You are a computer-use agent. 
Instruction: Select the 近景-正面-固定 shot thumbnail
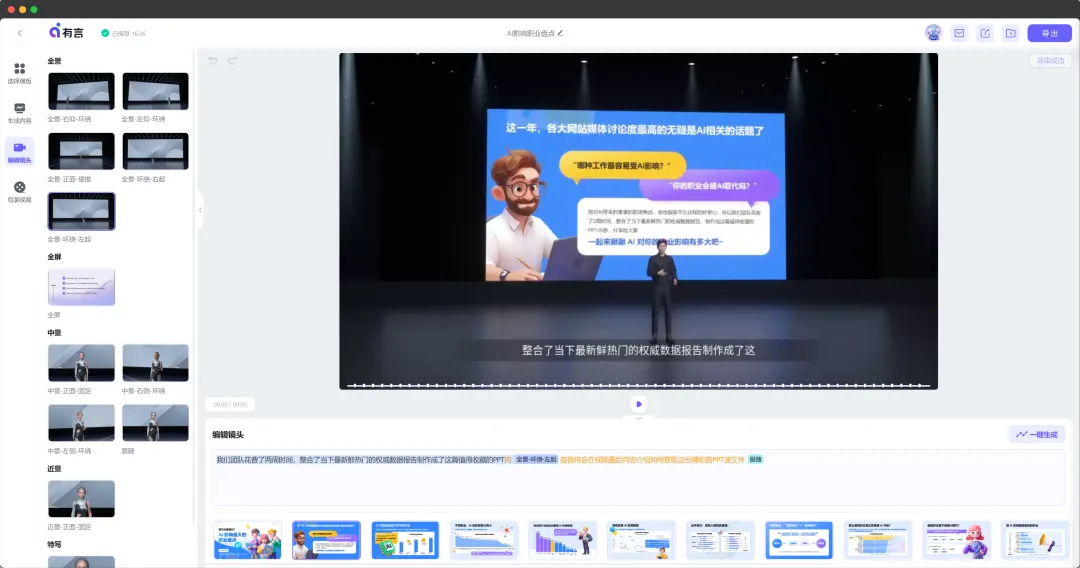coord(81,498)
